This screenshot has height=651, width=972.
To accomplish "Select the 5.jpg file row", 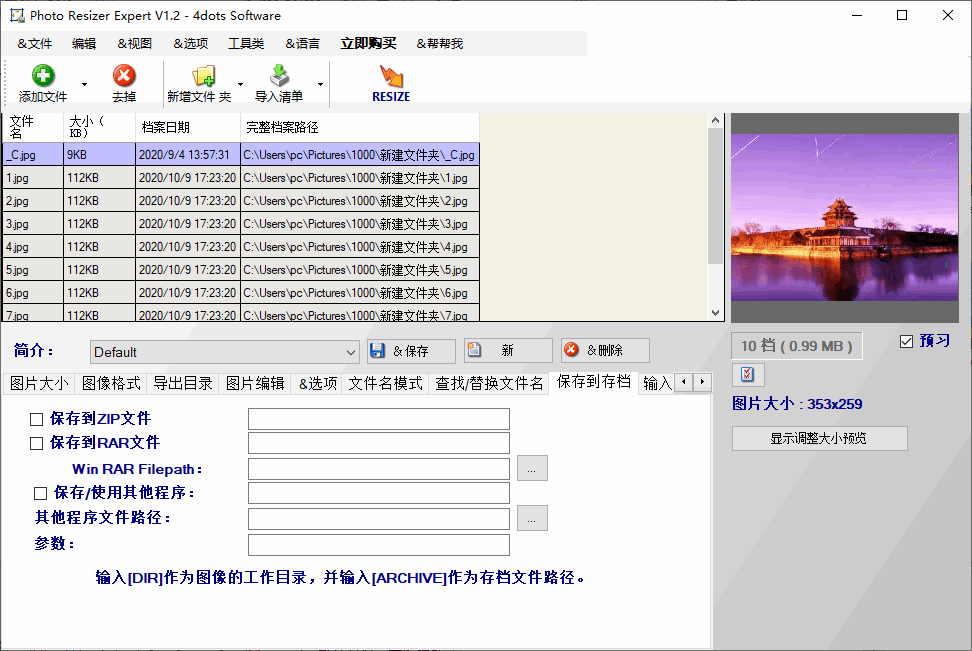I will pos(241,270).
